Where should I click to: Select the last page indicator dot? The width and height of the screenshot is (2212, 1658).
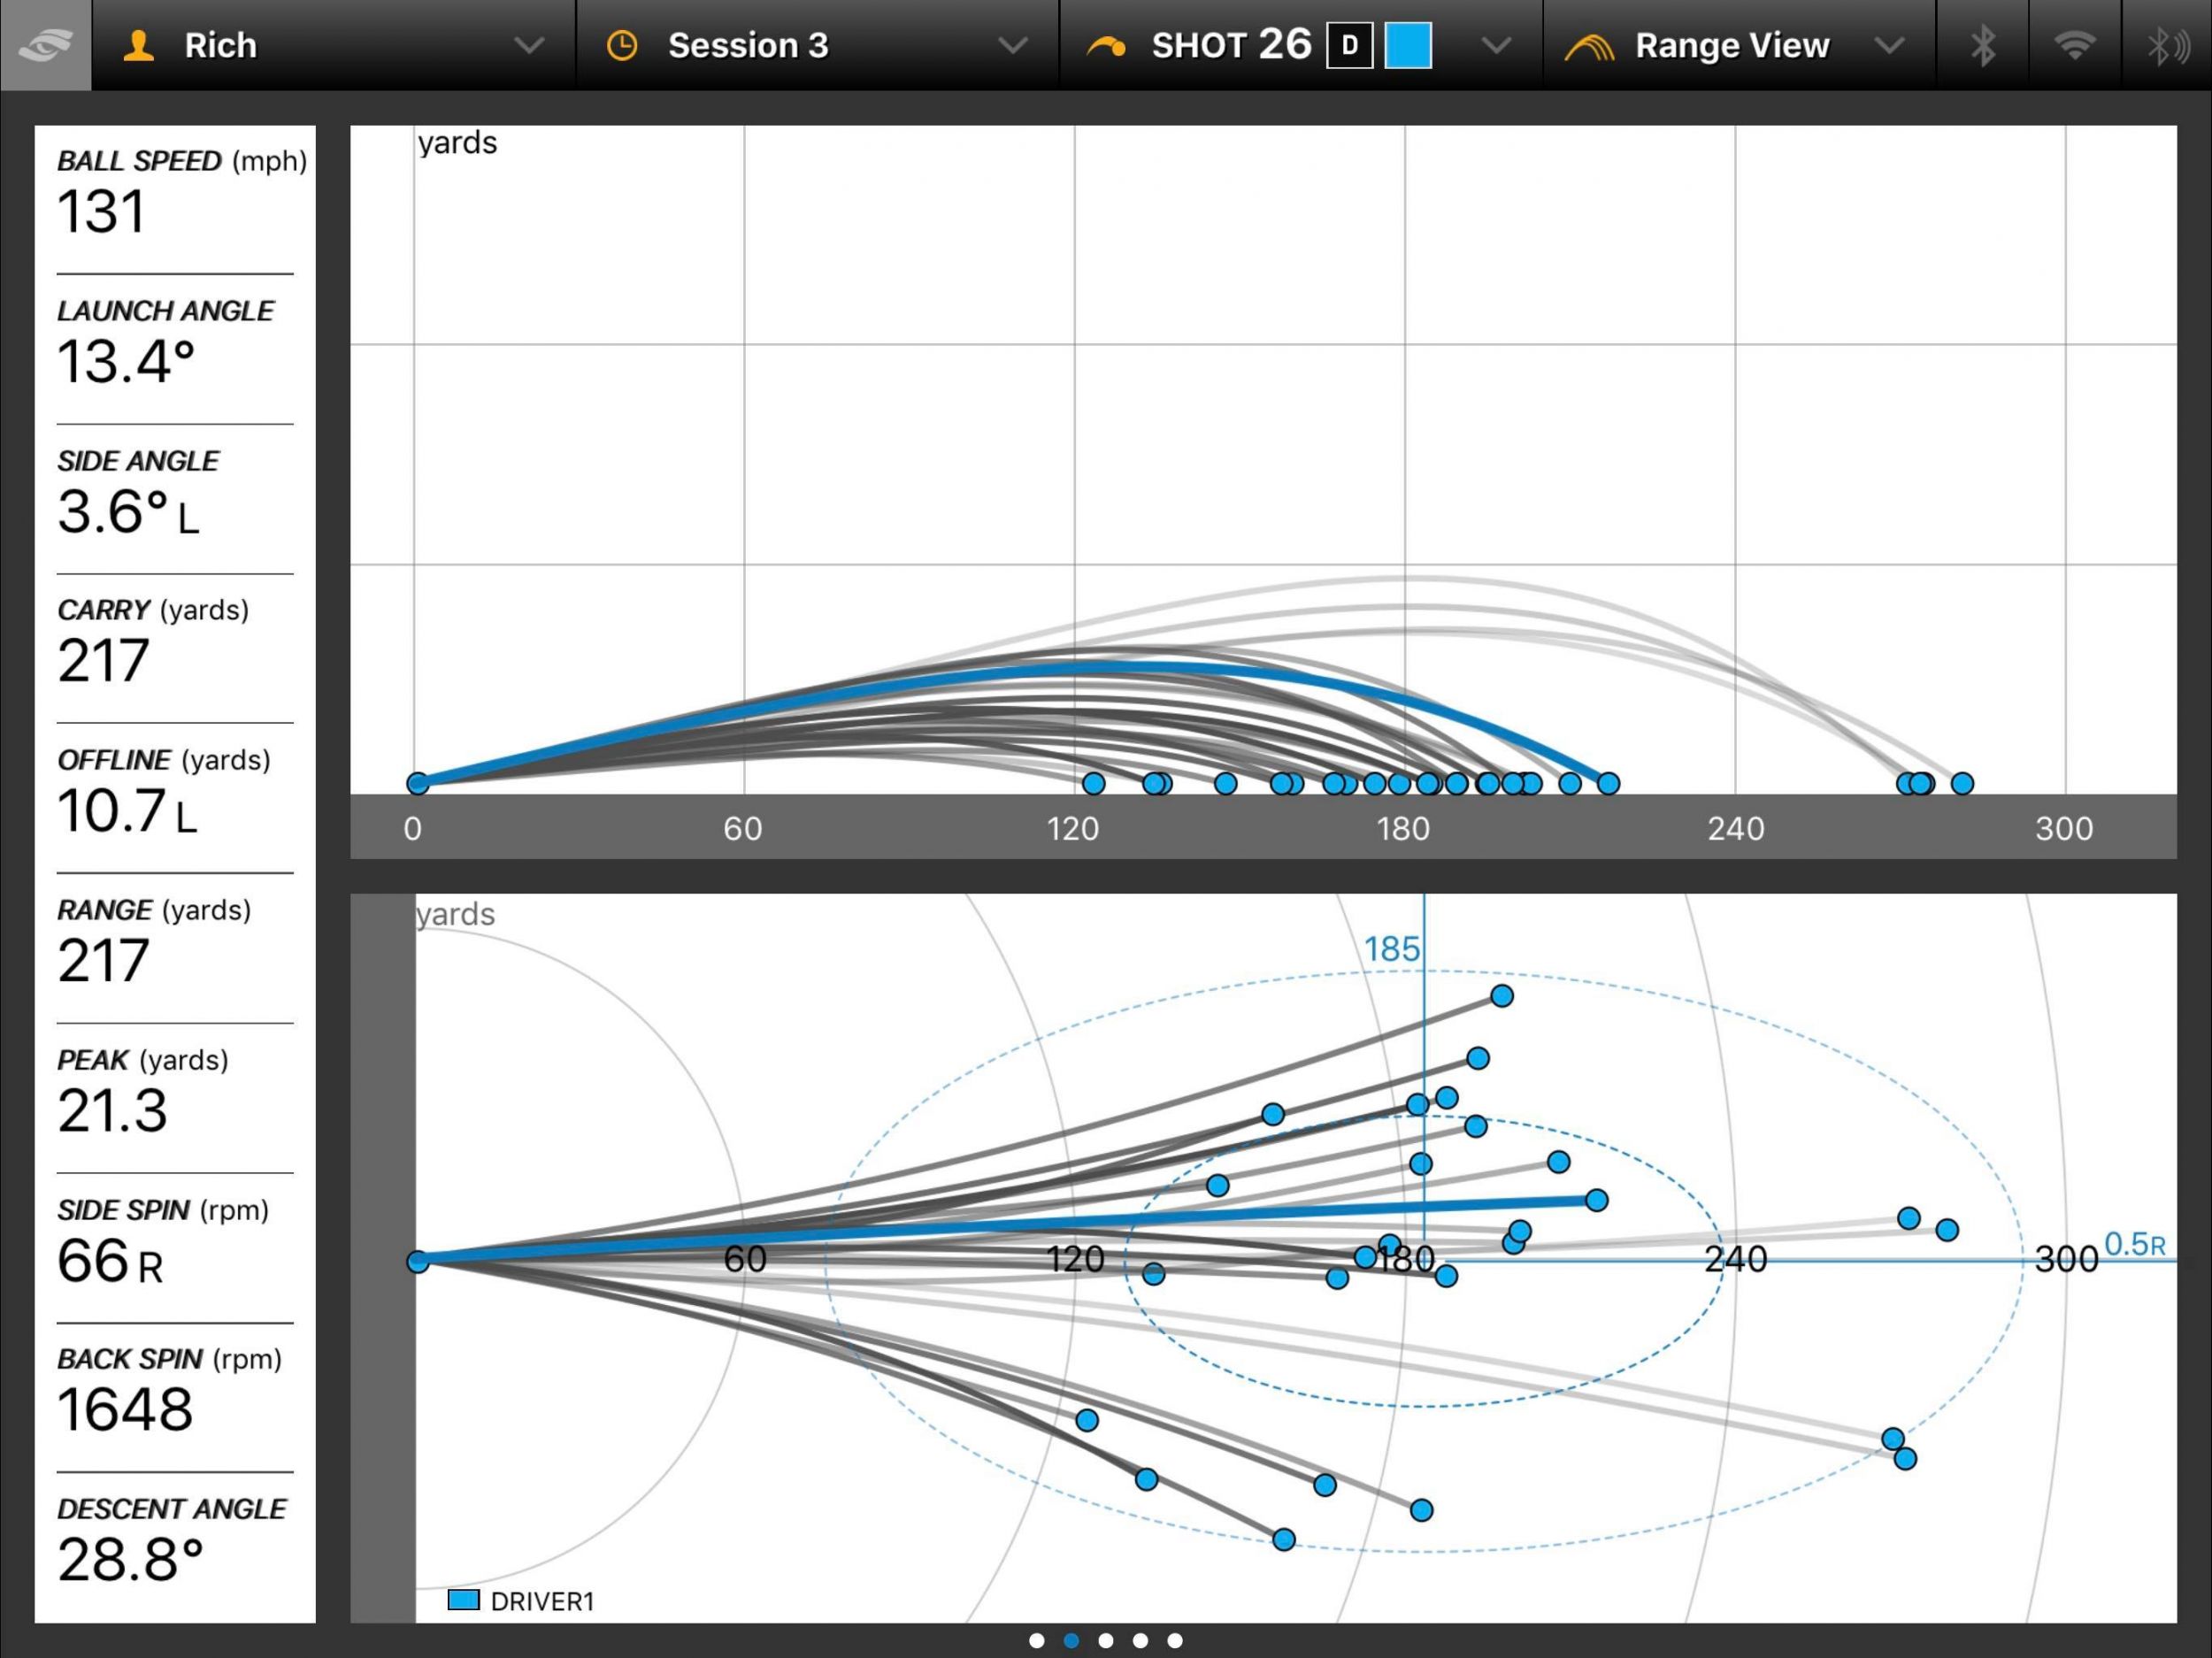point(1175,1640)
